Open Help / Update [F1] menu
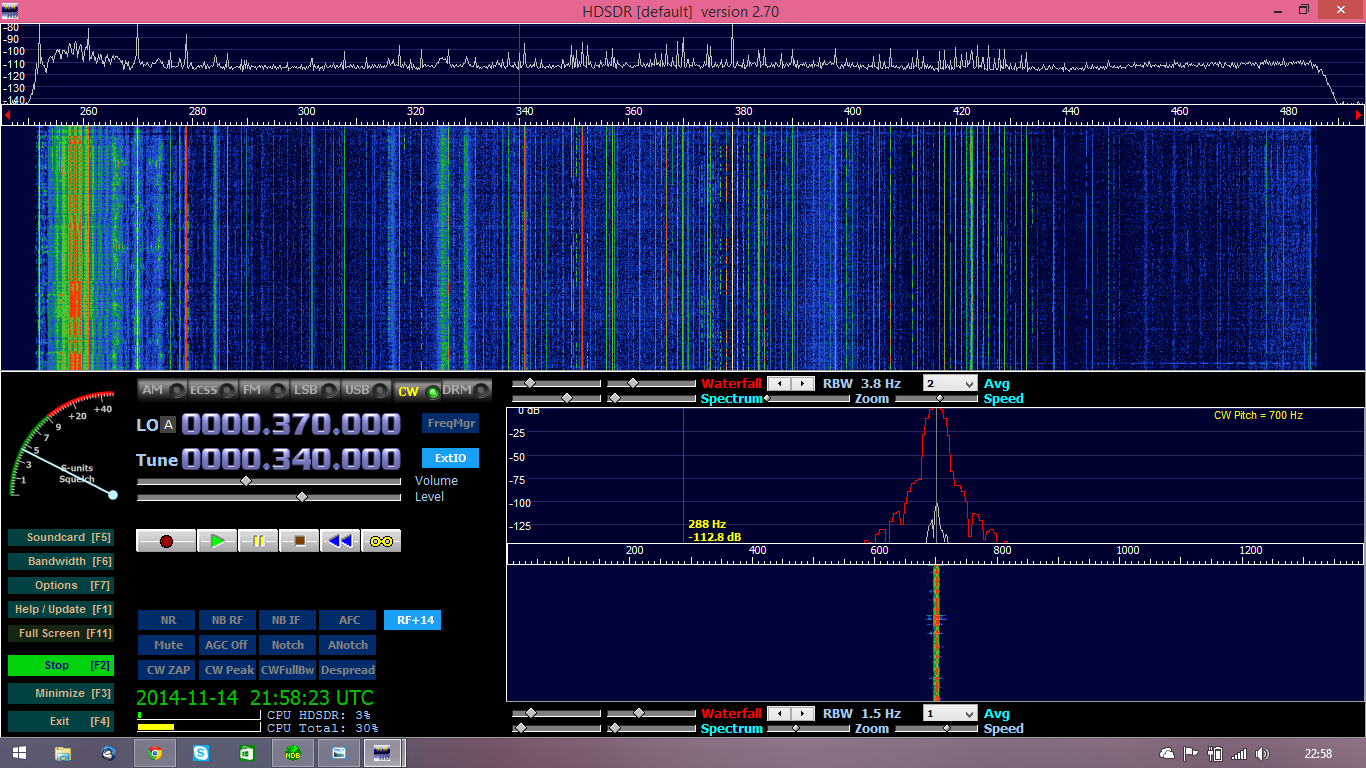The image size is (1366, 768). pos(60,609)
